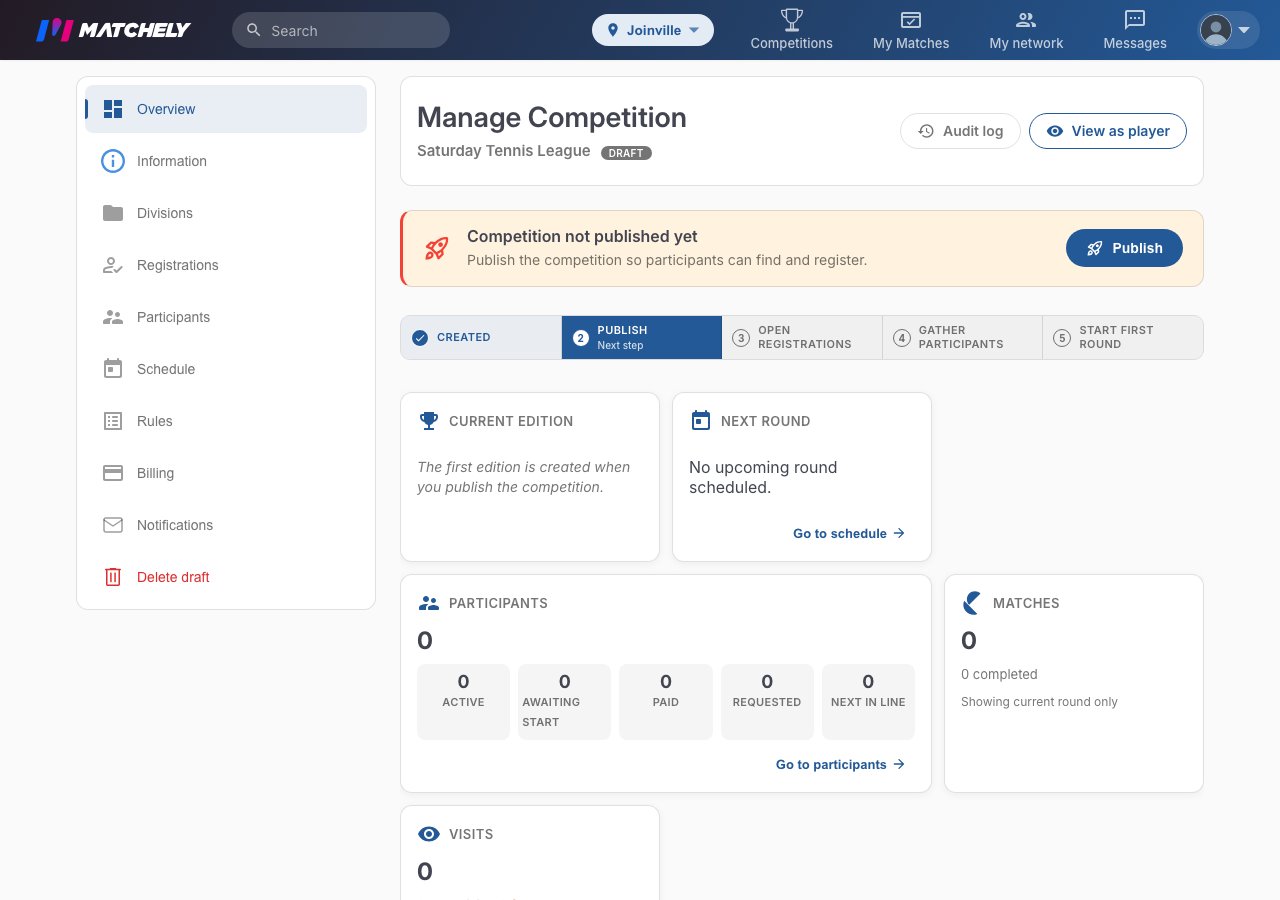The height and width of the screenshot is (900, 1280).
Task: Open Notifications in the sidebar
Action: click(x=226, y=525)
